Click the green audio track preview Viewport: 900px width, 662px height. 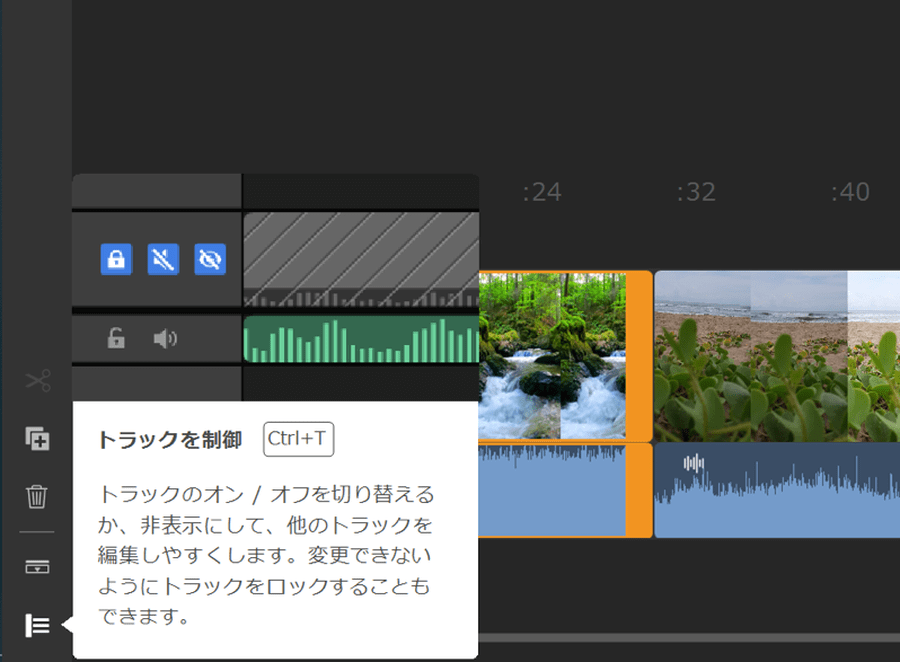(x=362, y=339)
